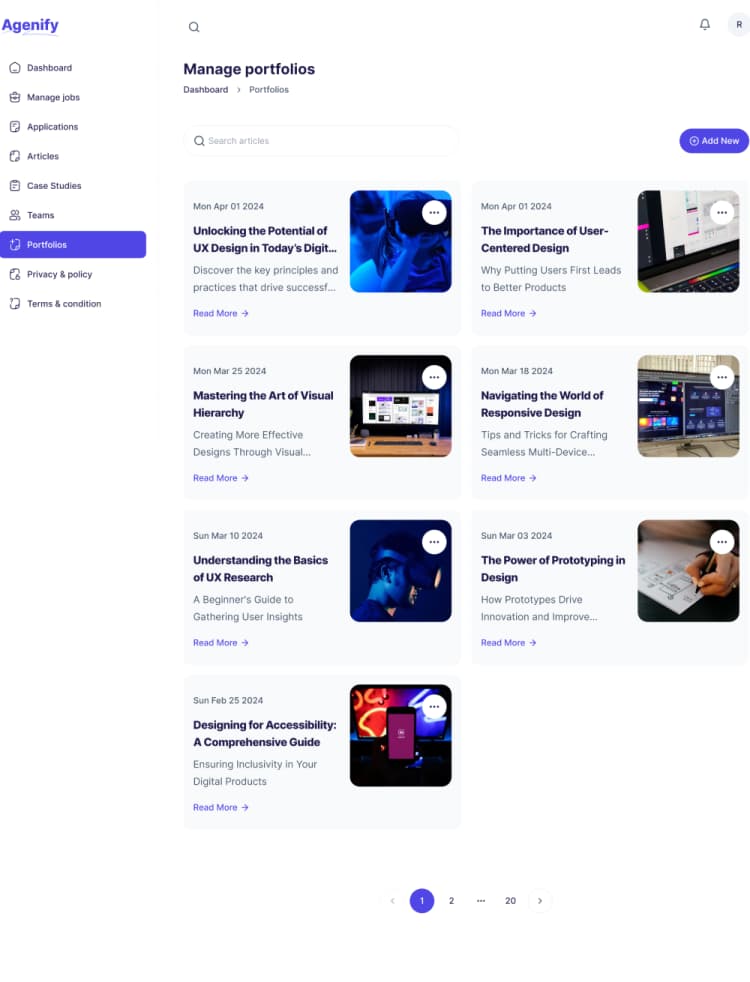Read More on Unlocking UX Design article
The height and width of the screenshot is (982, 750).
click(x=220, y=313)
